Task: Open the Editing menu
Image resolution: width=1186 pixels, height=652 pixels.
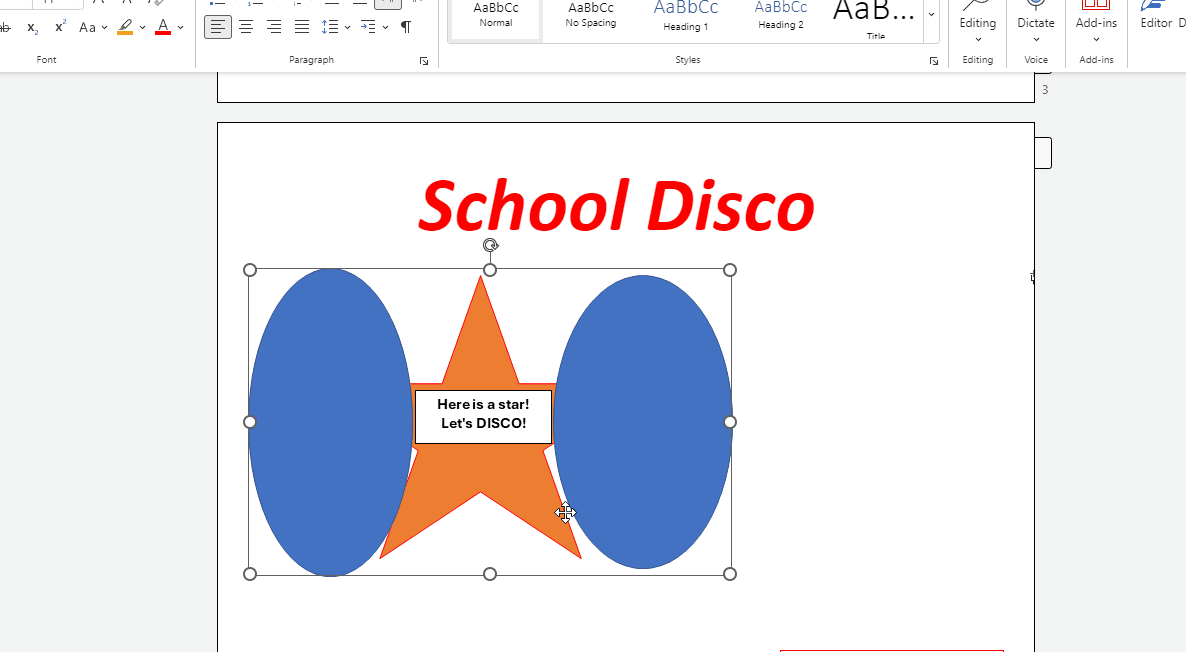Action: pyautogui.click(x=978, y=23)
